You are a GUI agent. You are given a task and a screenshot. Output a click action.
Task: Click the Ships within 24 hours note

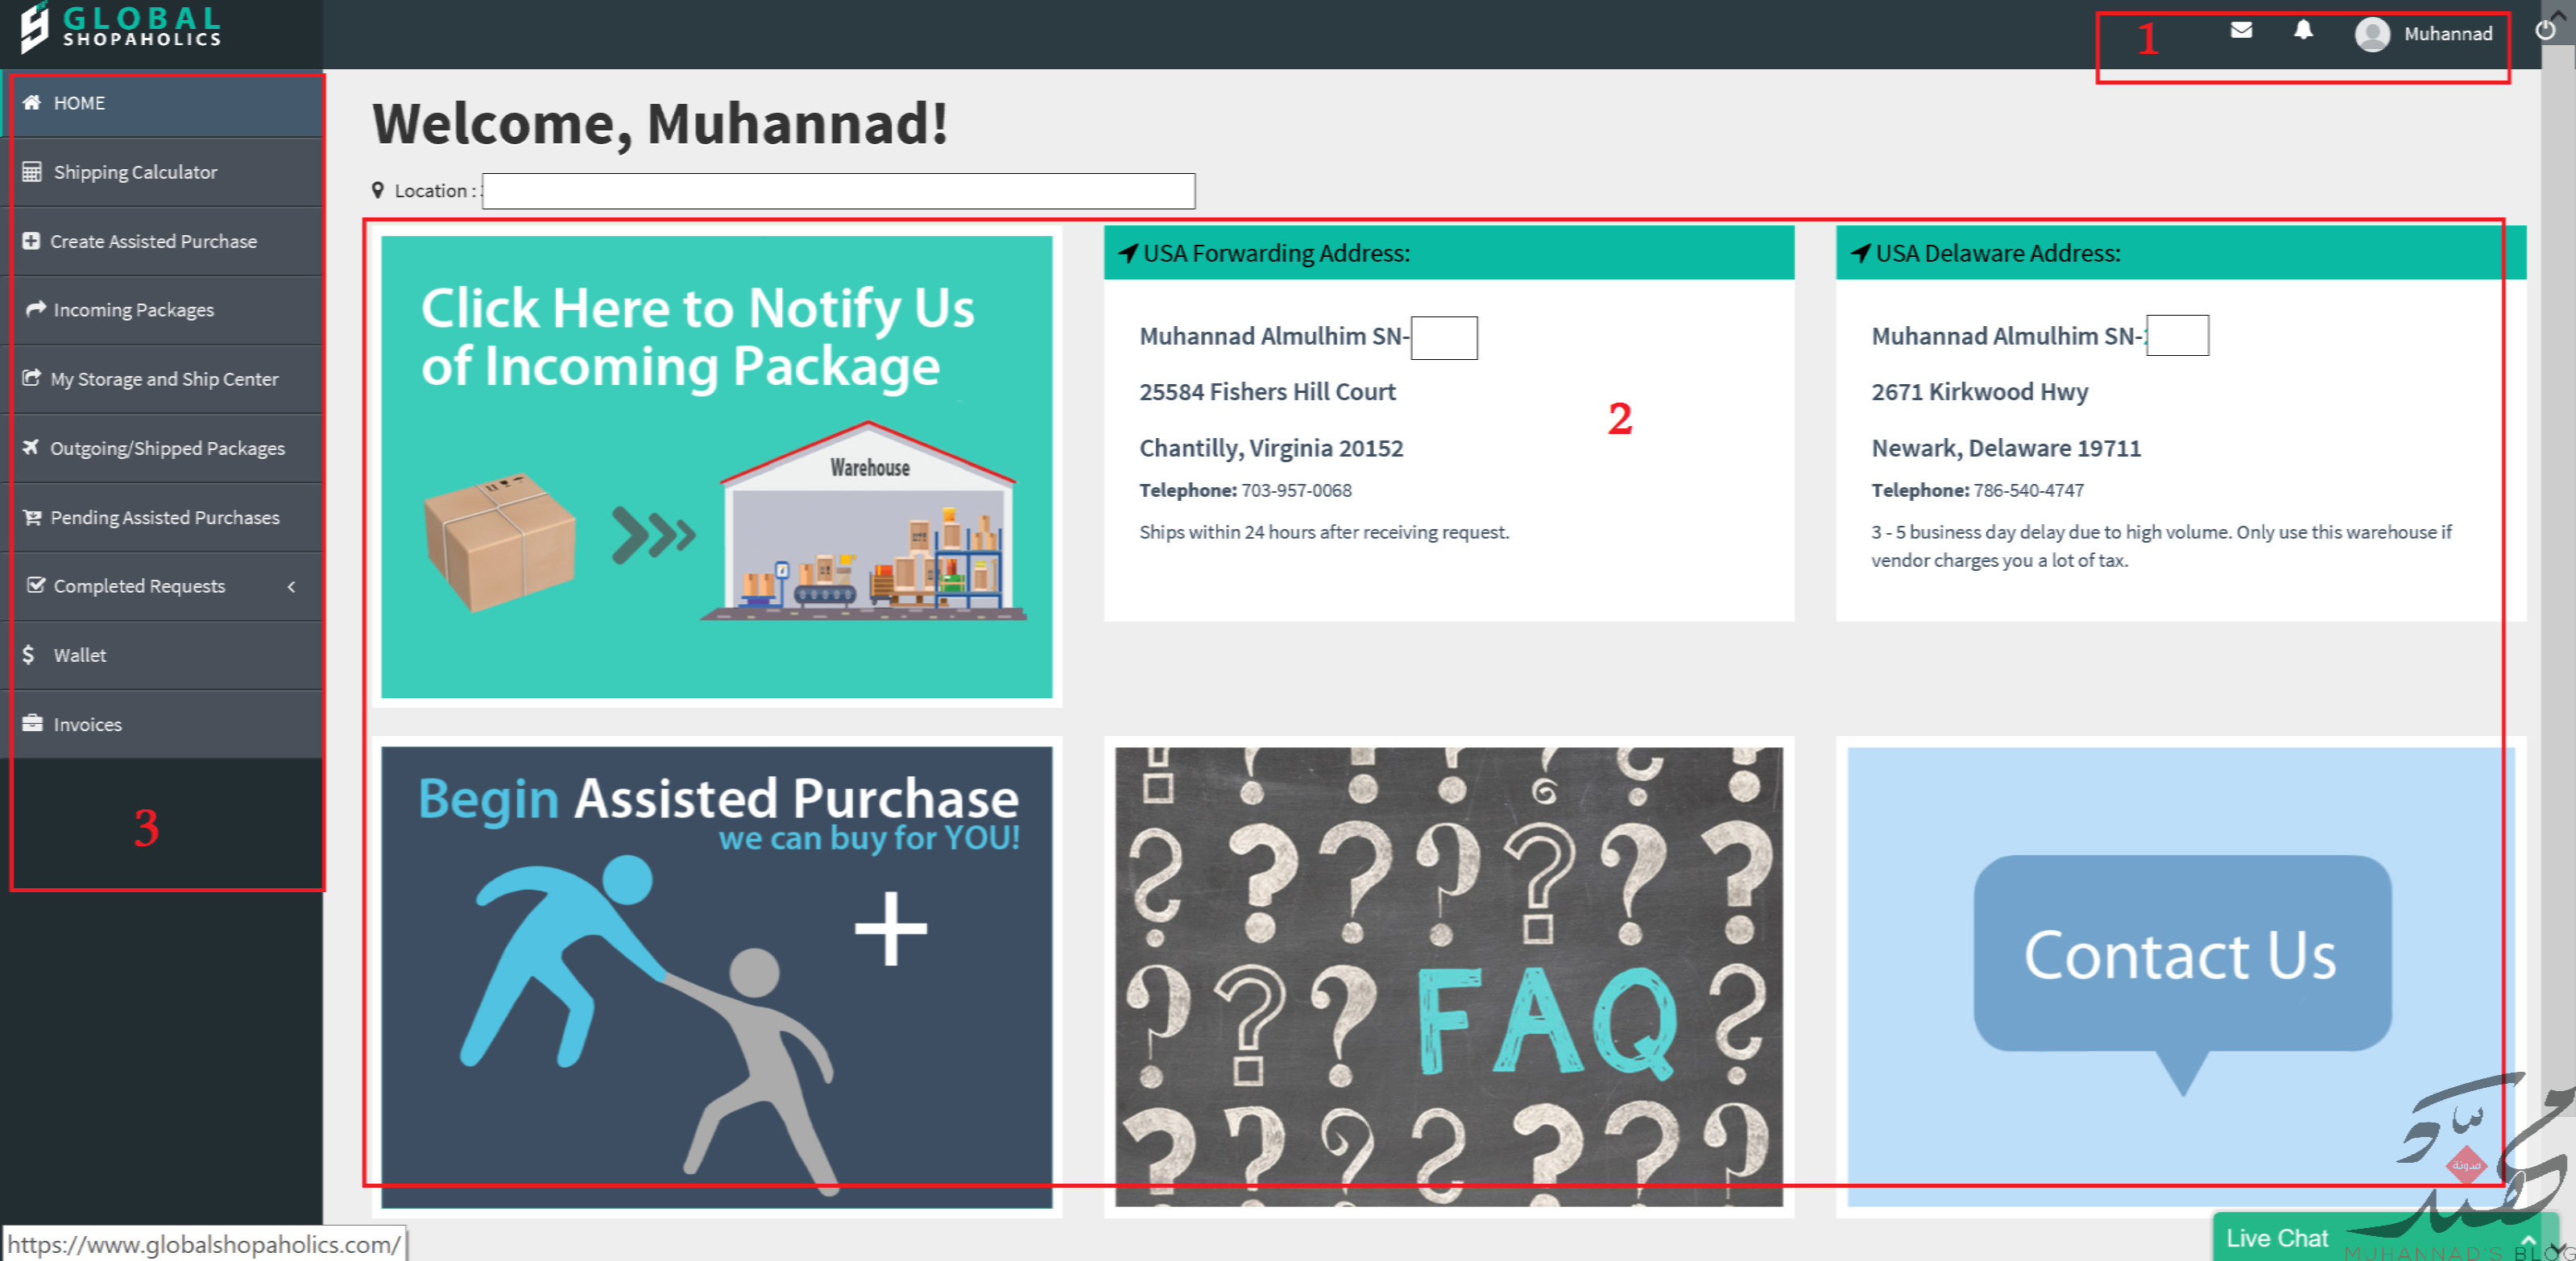click(1323, 532)
